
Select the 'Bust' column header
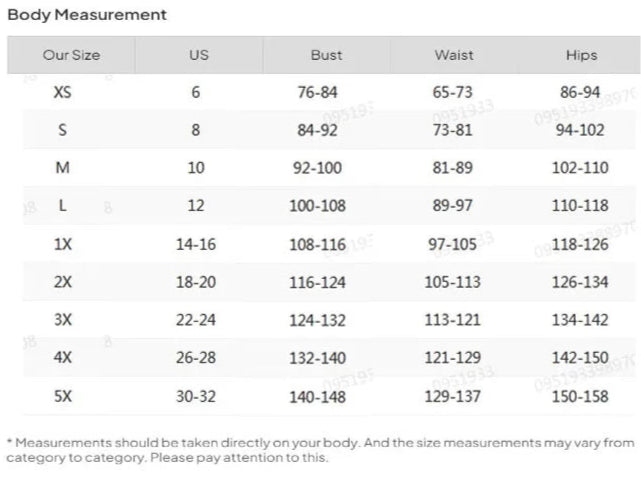click(x=326, y=55)
